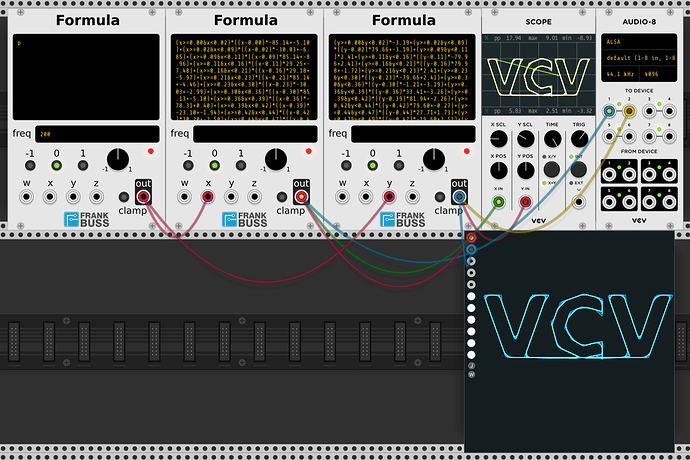Select the -1 button on leftmost Formula module
The height and width of the screenshot is (460, 690).
click(x=30, y=166)
